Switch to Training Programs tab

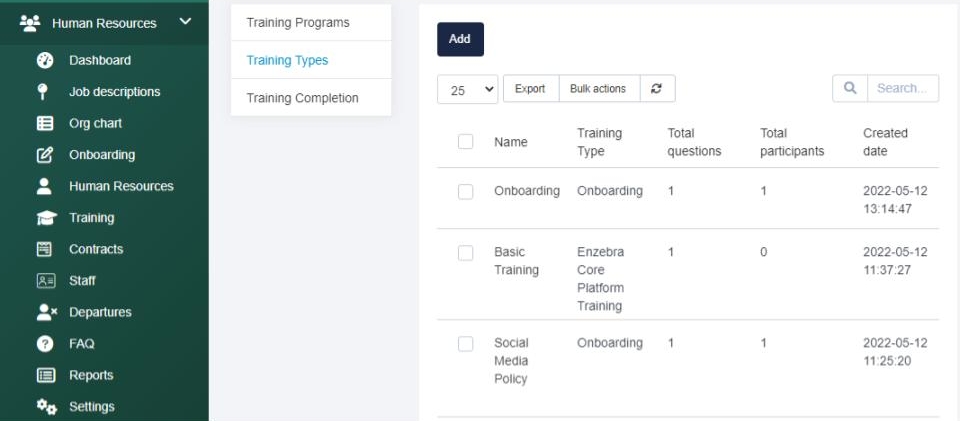[298, 22]
